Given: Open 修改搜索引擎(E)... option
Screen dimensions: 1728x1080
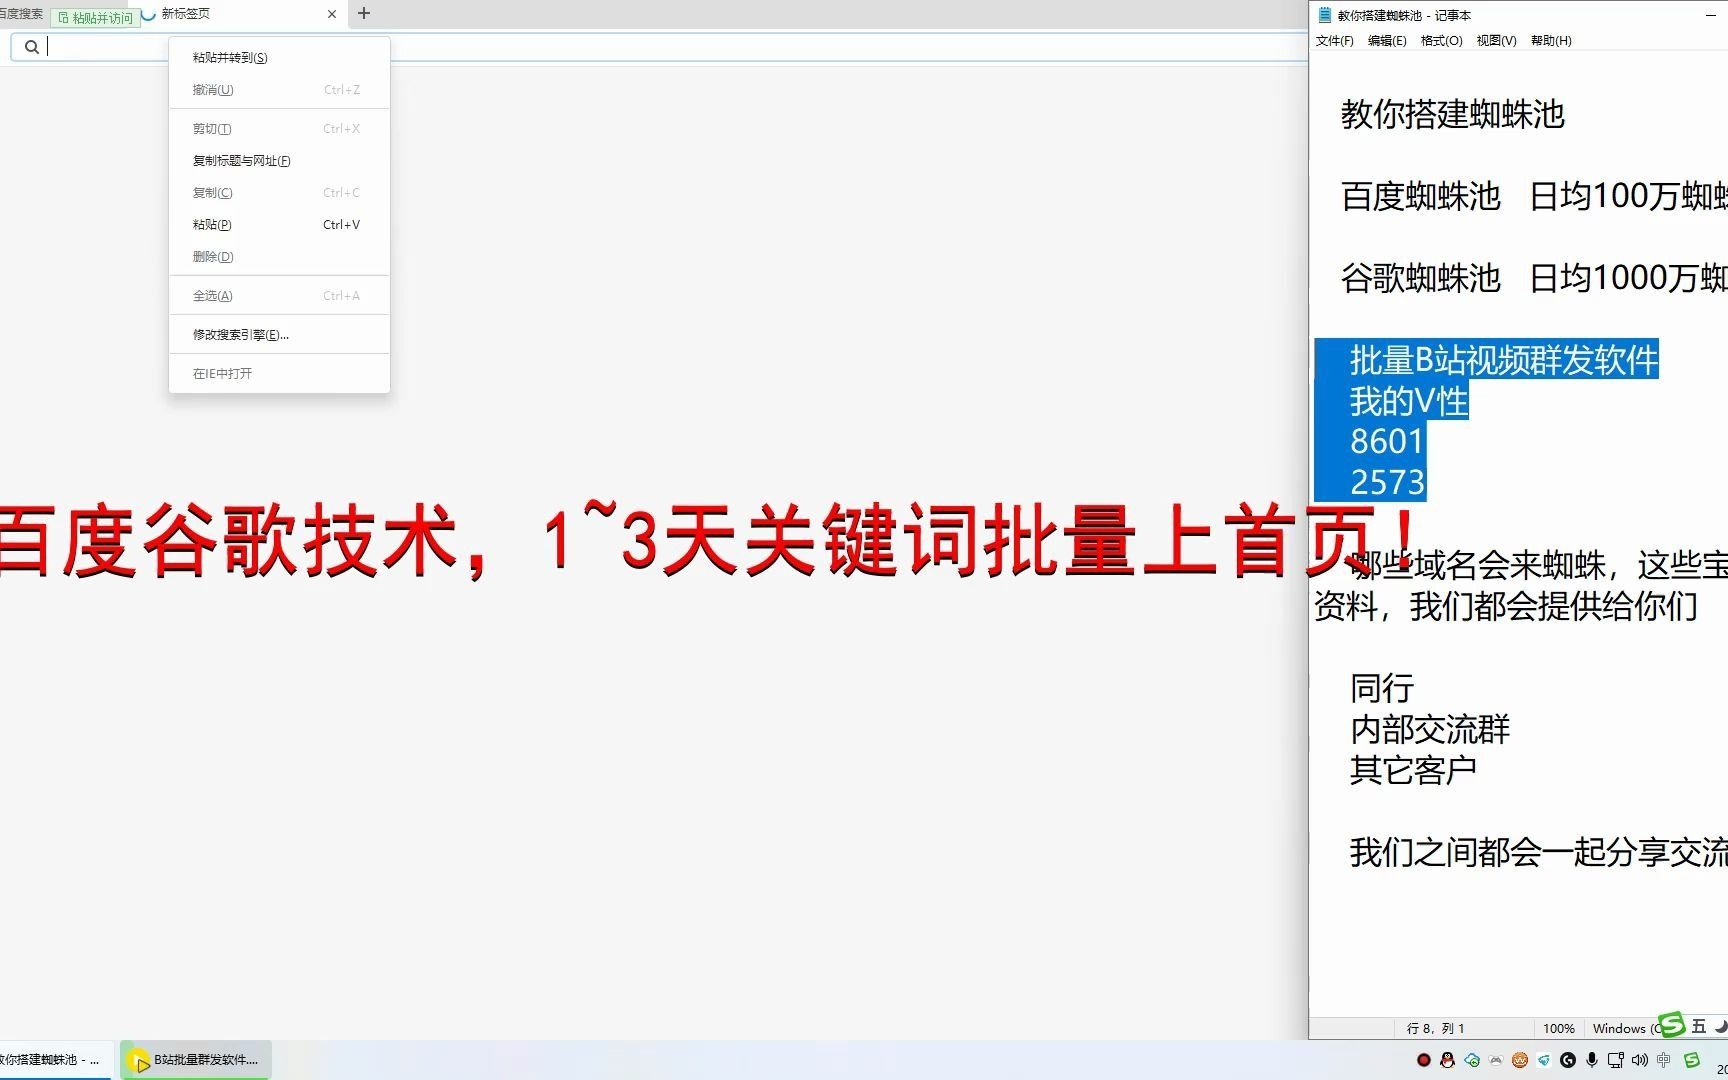Looking at the screenshot, I should 279,335.
